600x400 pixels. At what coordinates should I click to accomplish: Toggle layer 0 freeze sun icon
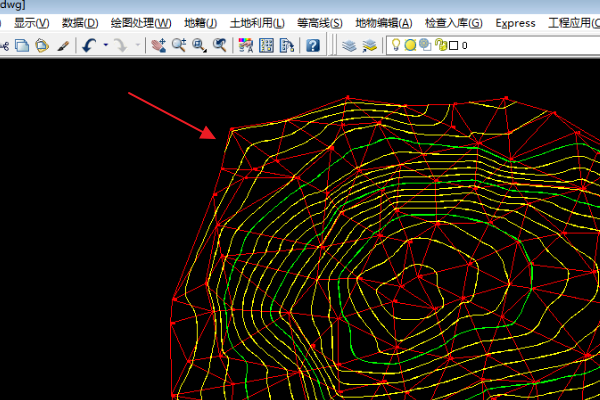point(410,45)
